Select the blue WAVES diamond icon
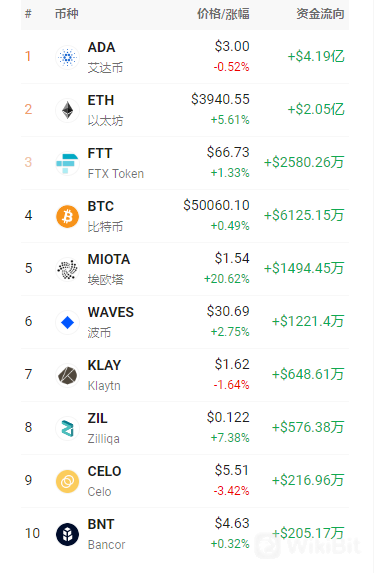The image size is (374, 573). tap(67, 322)
